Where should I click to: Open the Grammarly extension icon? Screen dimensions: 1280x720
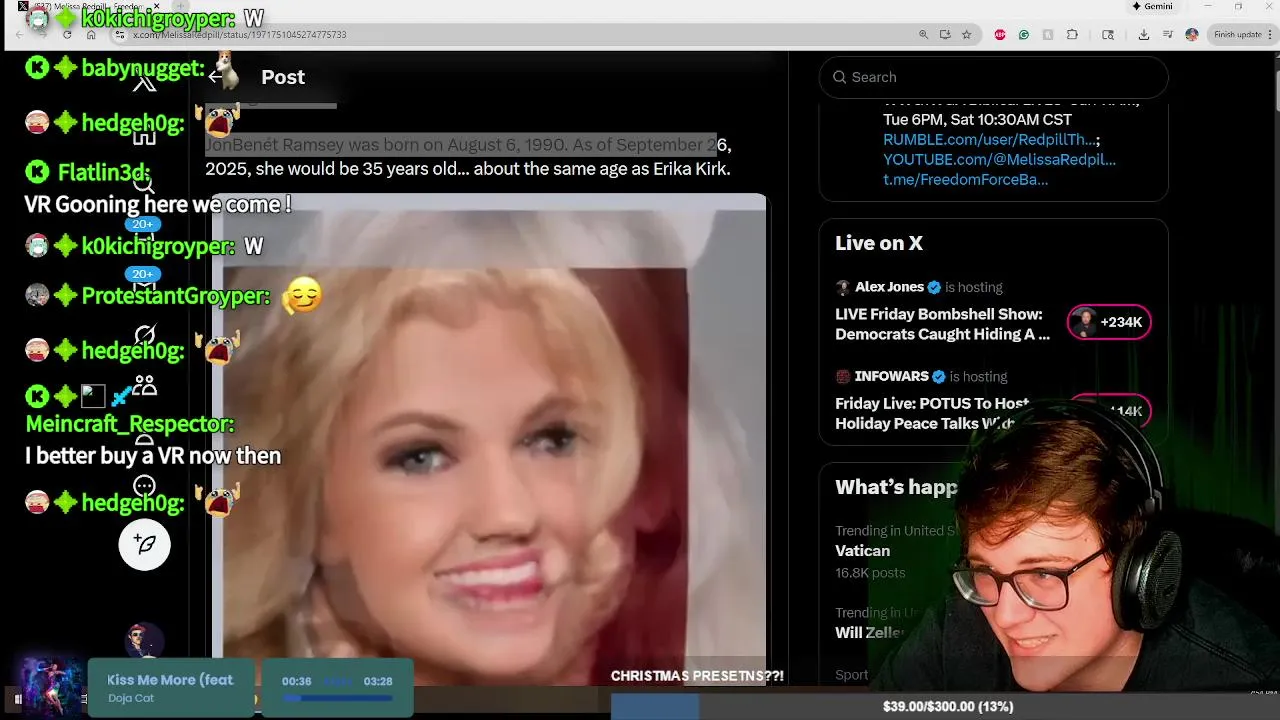pos(1024,34)
